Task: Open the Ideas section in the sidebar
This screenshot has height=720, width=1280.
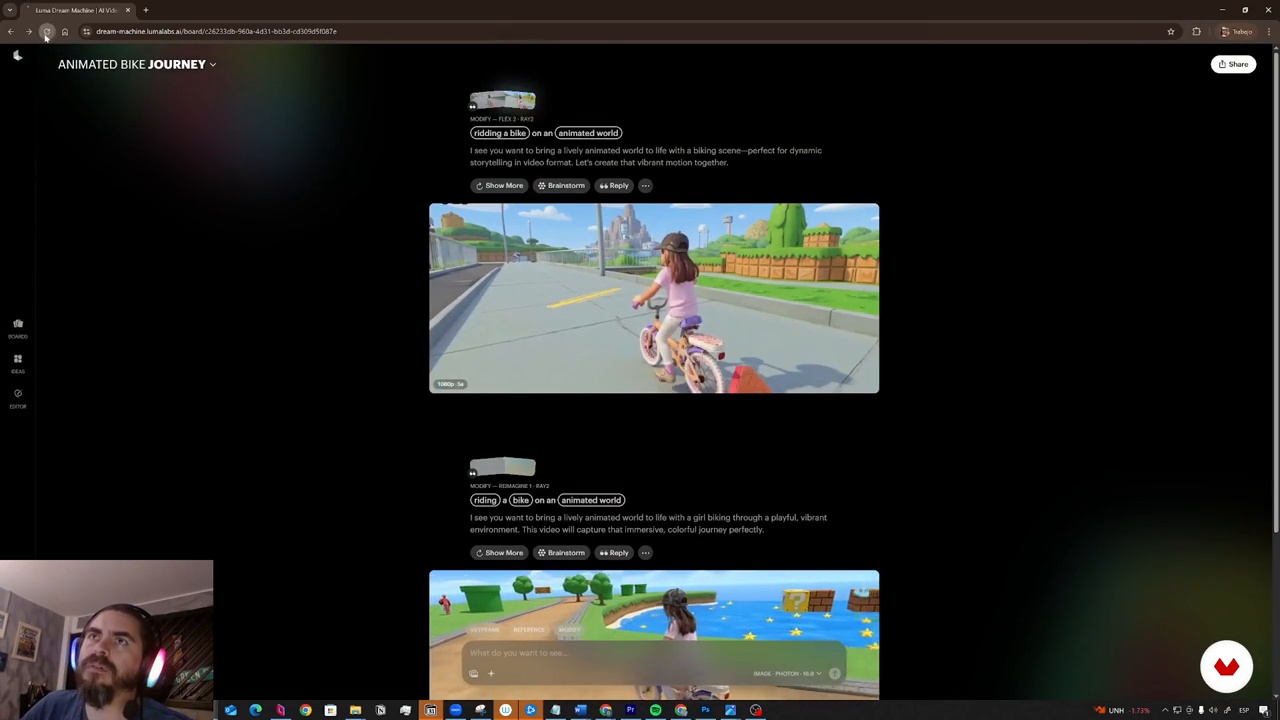Action: click(x=18, y=363)
